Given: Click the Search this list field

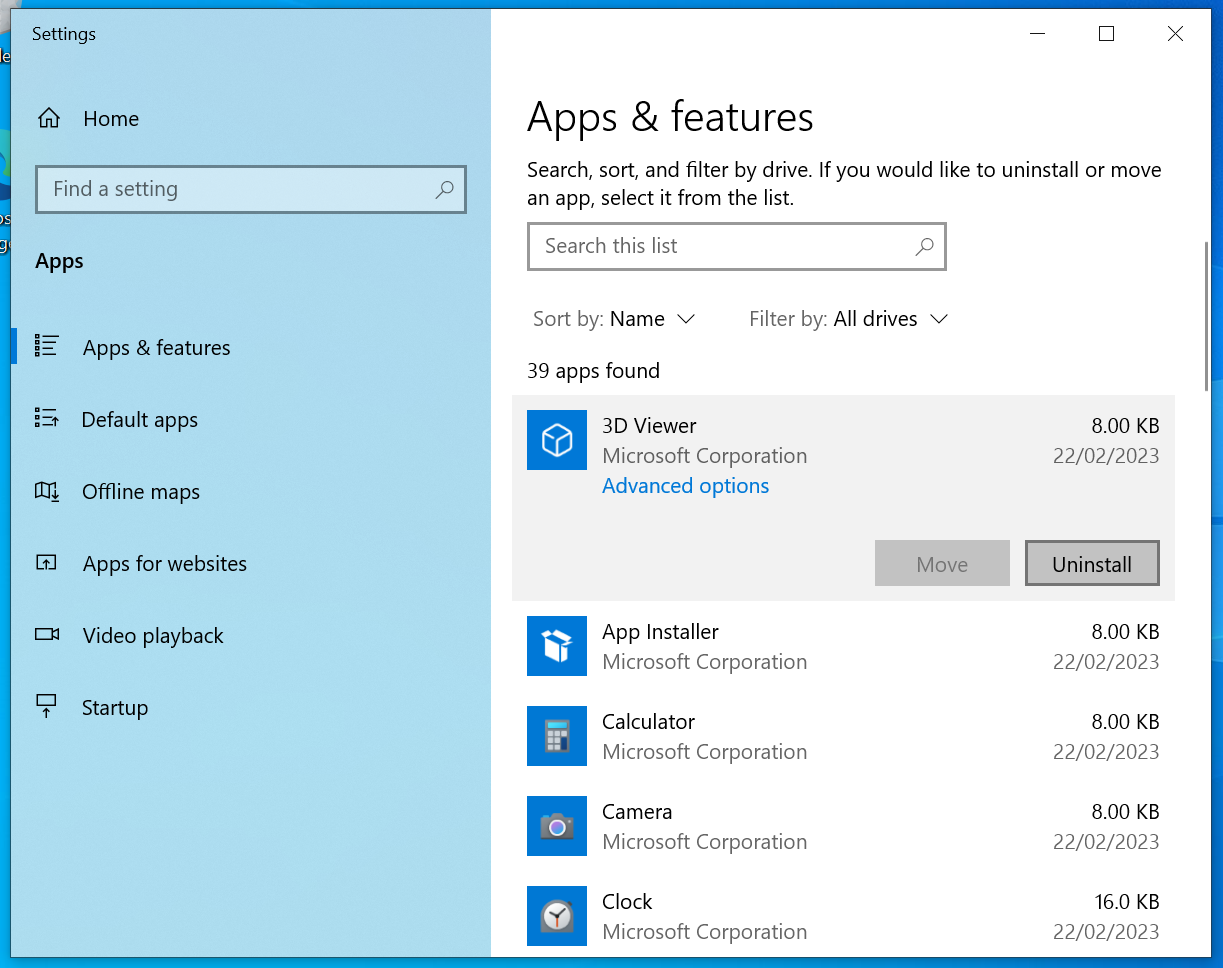Looking at the screenshot, I should click(737, 246).
